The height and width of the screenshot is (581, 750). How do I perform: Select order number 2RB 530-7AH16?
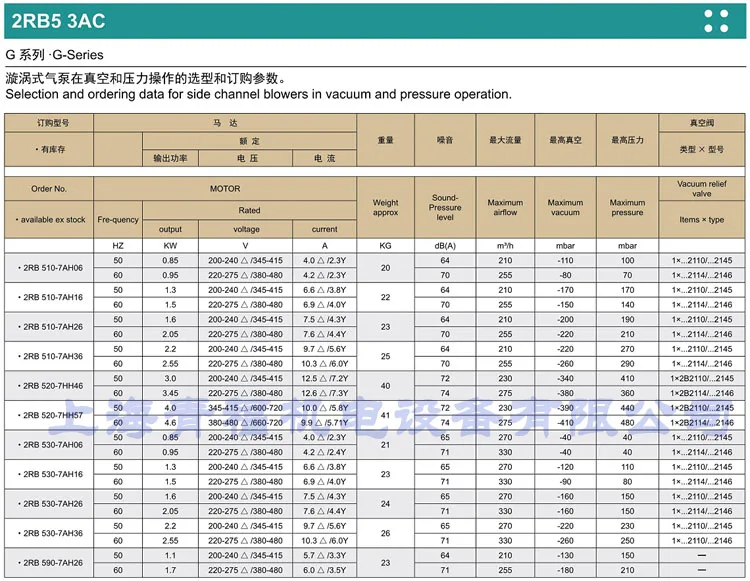pos(50,474)
